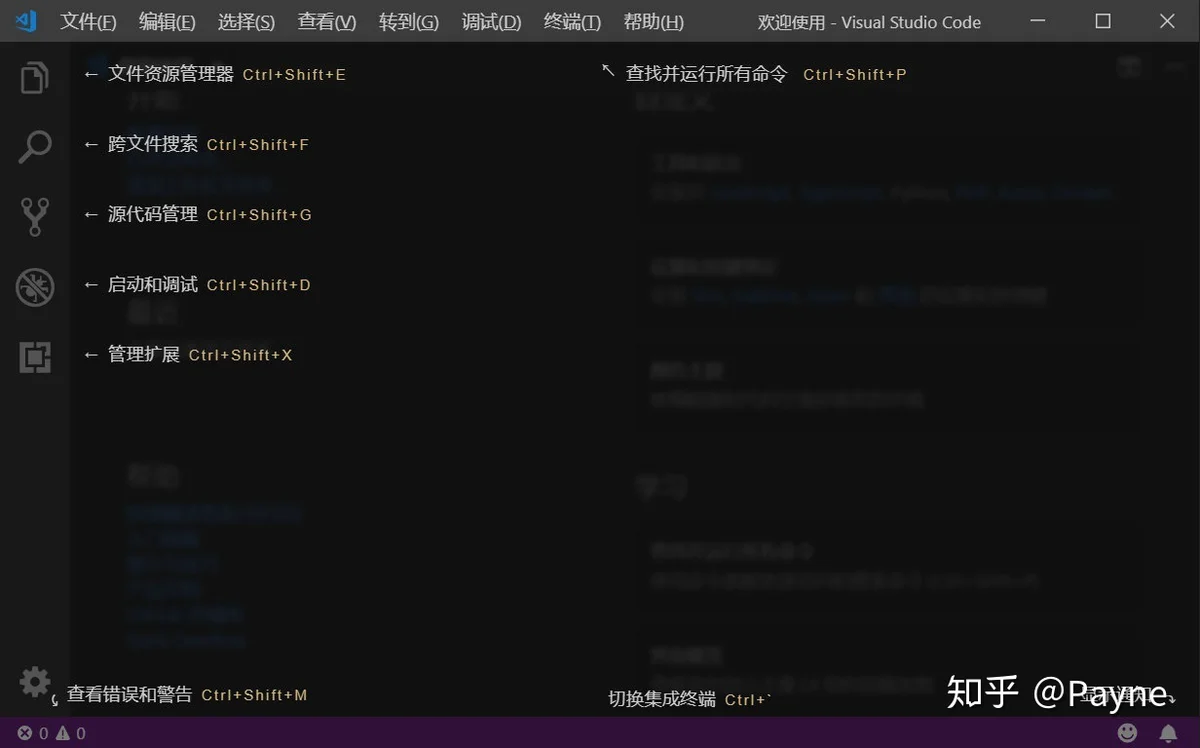Click the 查找并运行所有命令 Ctrl+Shift+P hint
The width and height of the screenshot is (1200, 748).
point(754,73)
